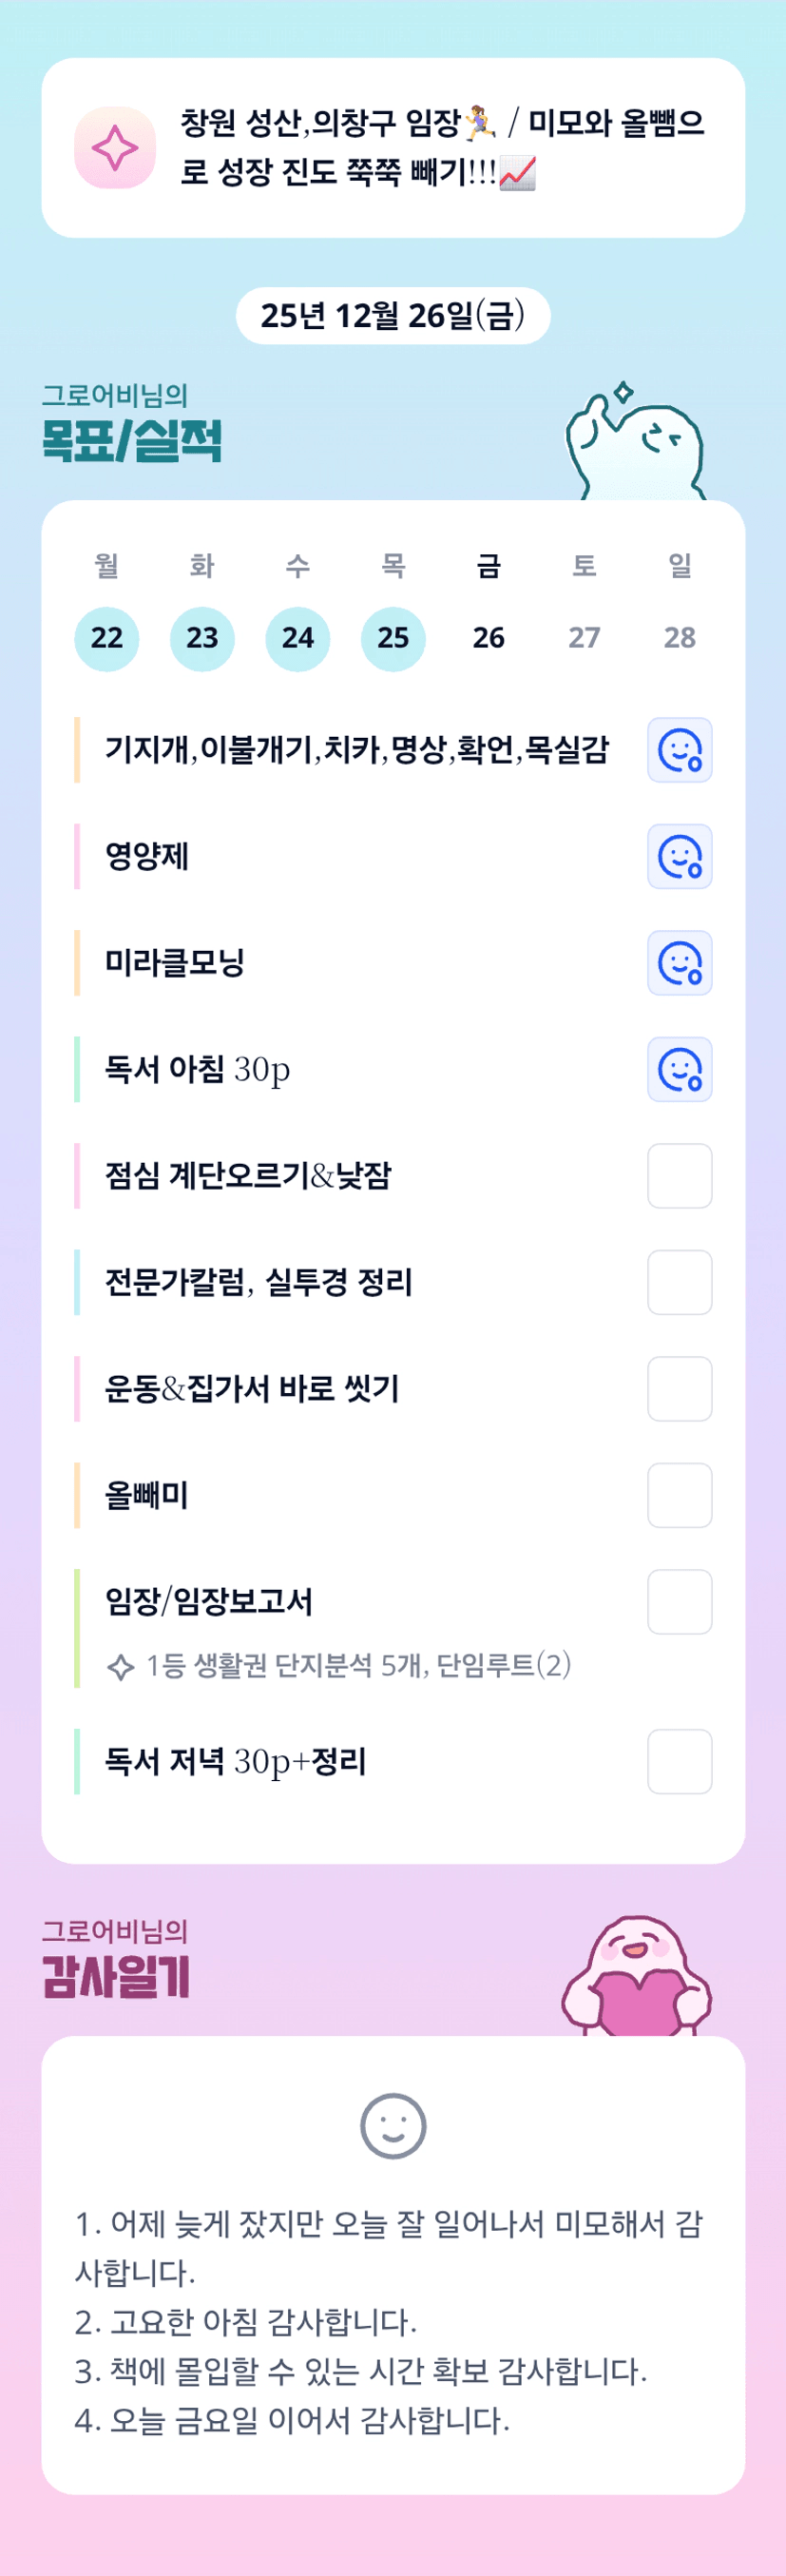The height and width of the screenshot is (2576, 786).
Task: Tap the smiley icon beside 기지개,이불개기 routine
Action: pos(679,750)
